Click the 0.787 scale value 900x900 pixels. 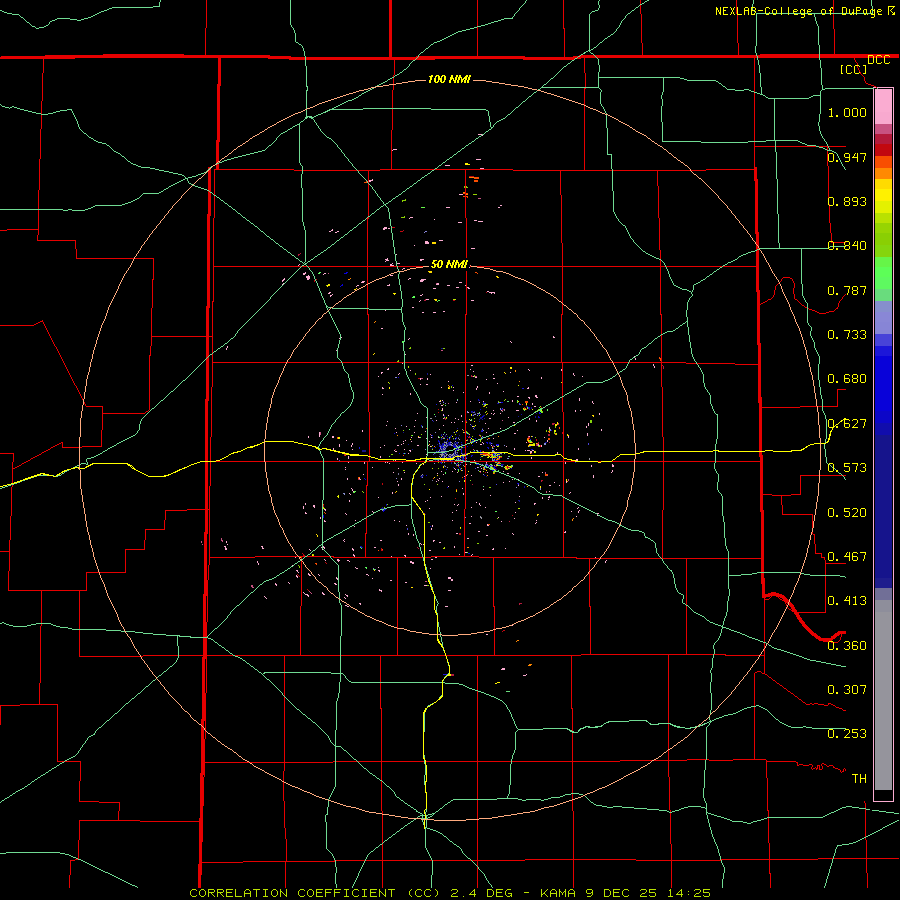[847, 290]
